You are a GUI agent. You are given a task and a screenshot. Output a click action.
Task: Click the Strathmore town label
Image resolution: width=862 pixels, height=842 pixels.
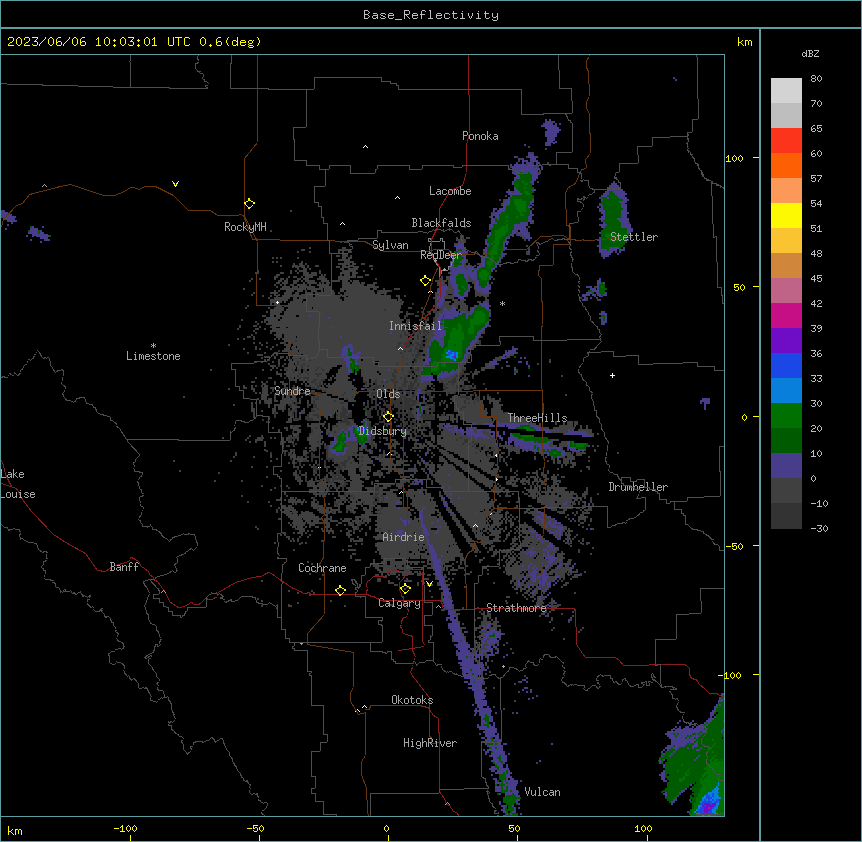coord(516,608)
